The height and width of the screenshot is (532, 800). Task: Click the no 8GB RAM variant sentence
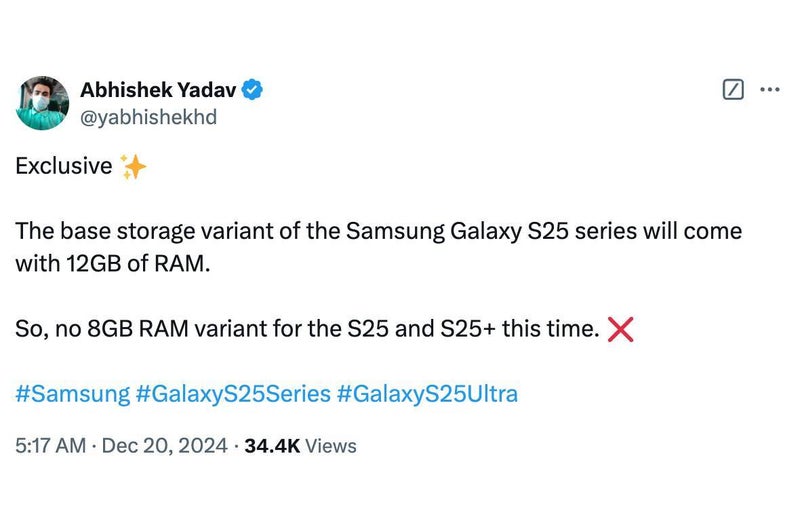click(x=300, y=329)
